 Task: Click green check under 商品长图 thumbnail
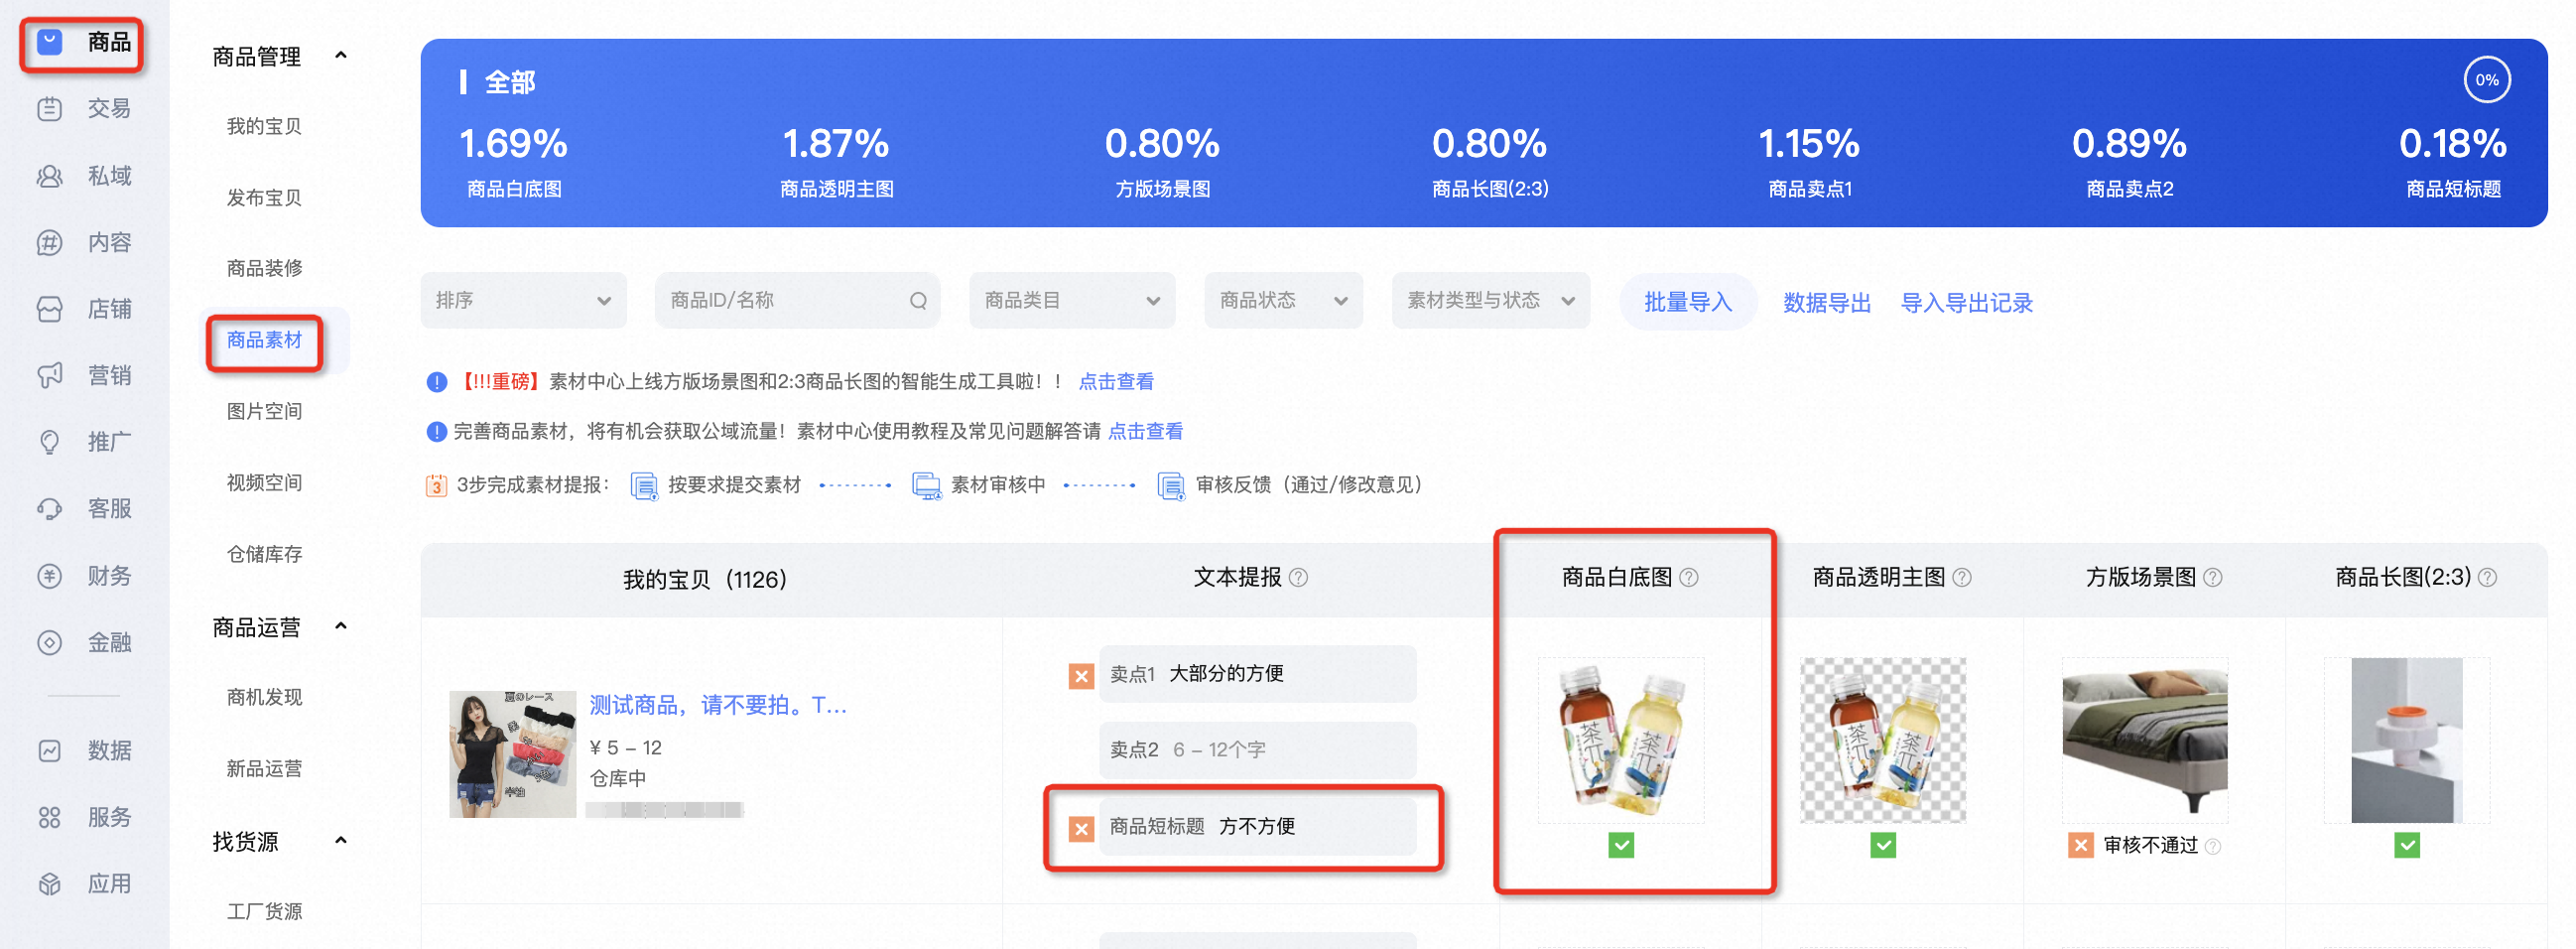(2407, 846)
